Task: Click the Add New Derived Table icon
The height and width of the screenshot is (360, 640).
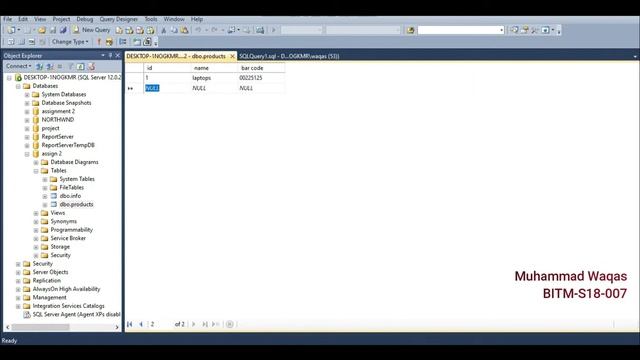Action: coord(147,42)
